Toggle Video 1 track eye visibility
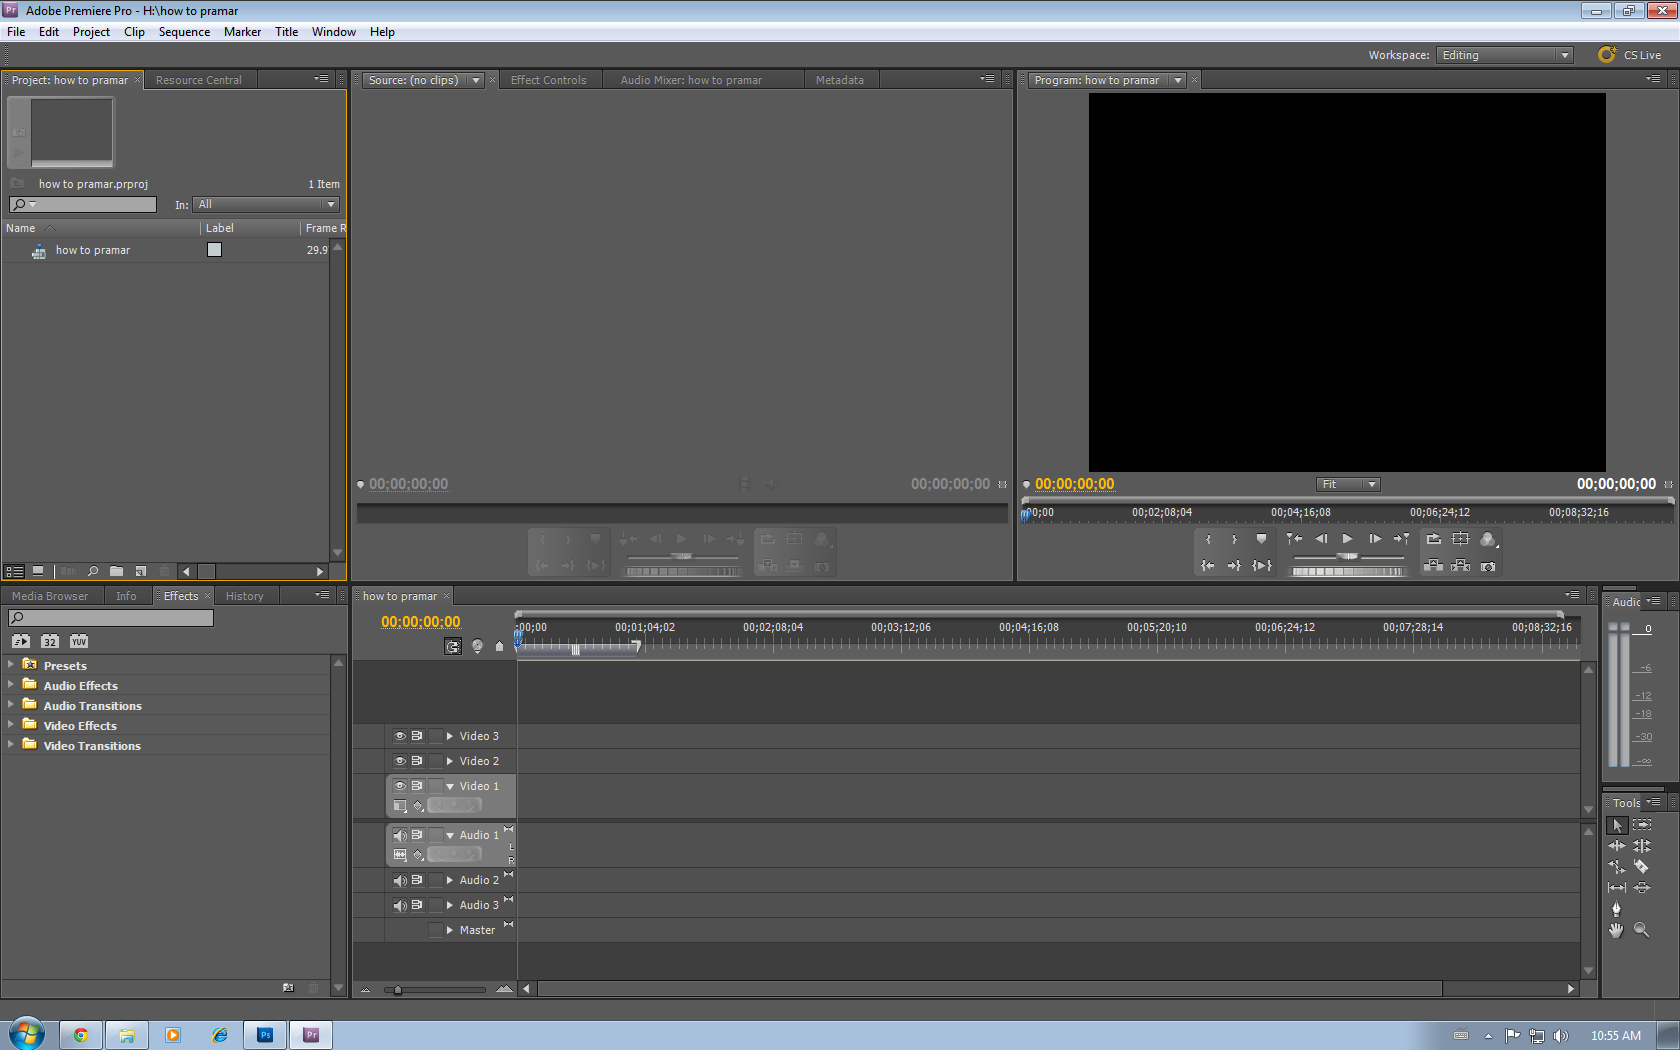This screenshot has width=1680, height=1050. click(400, 786)
